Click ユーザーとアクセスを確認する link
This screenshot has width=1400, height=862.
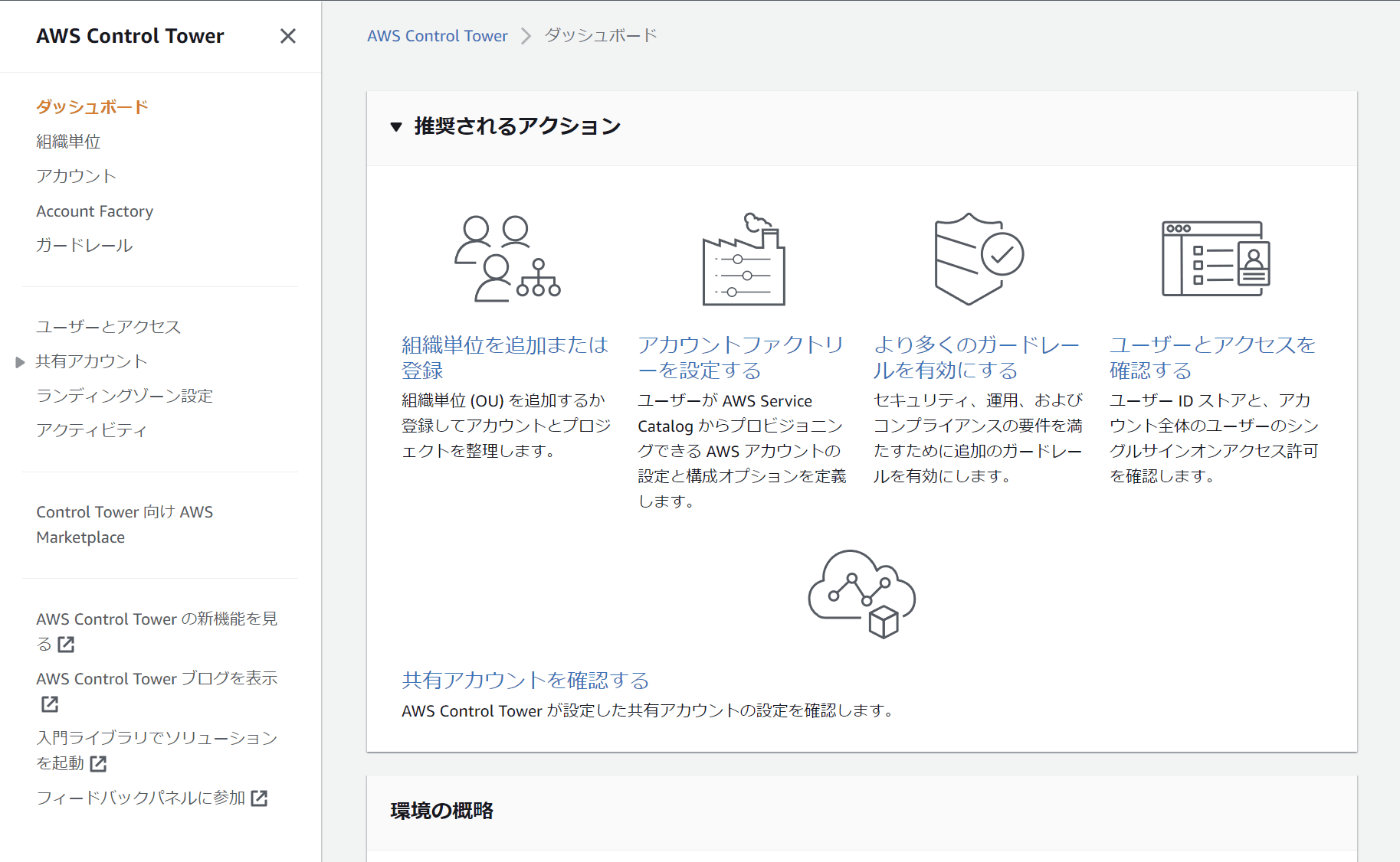(1213, 358)
